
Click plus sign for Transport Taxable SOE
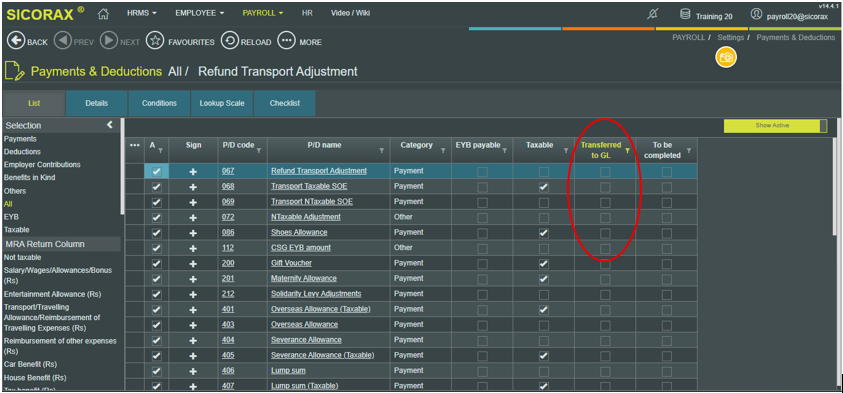click(x=194, y=187)
